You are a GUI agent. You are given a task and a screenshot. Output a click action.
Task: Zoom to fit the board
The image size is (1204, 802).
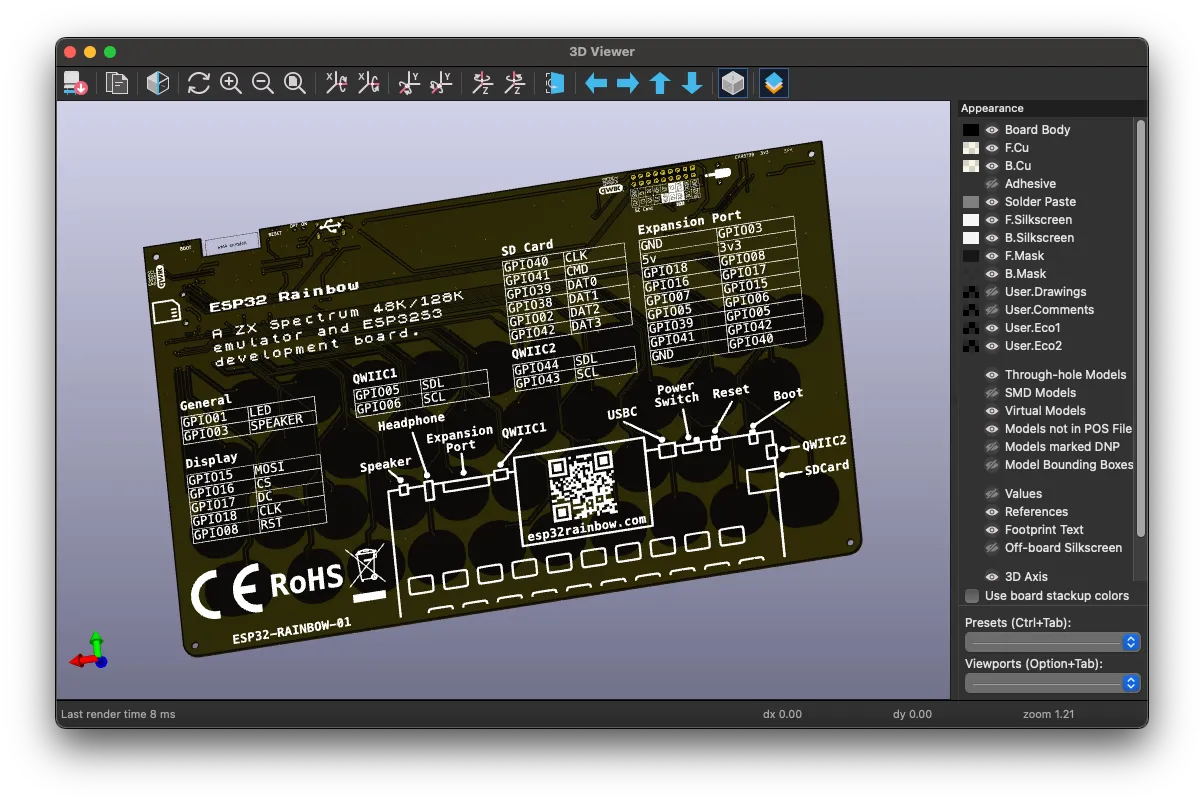tap(295, 83)
